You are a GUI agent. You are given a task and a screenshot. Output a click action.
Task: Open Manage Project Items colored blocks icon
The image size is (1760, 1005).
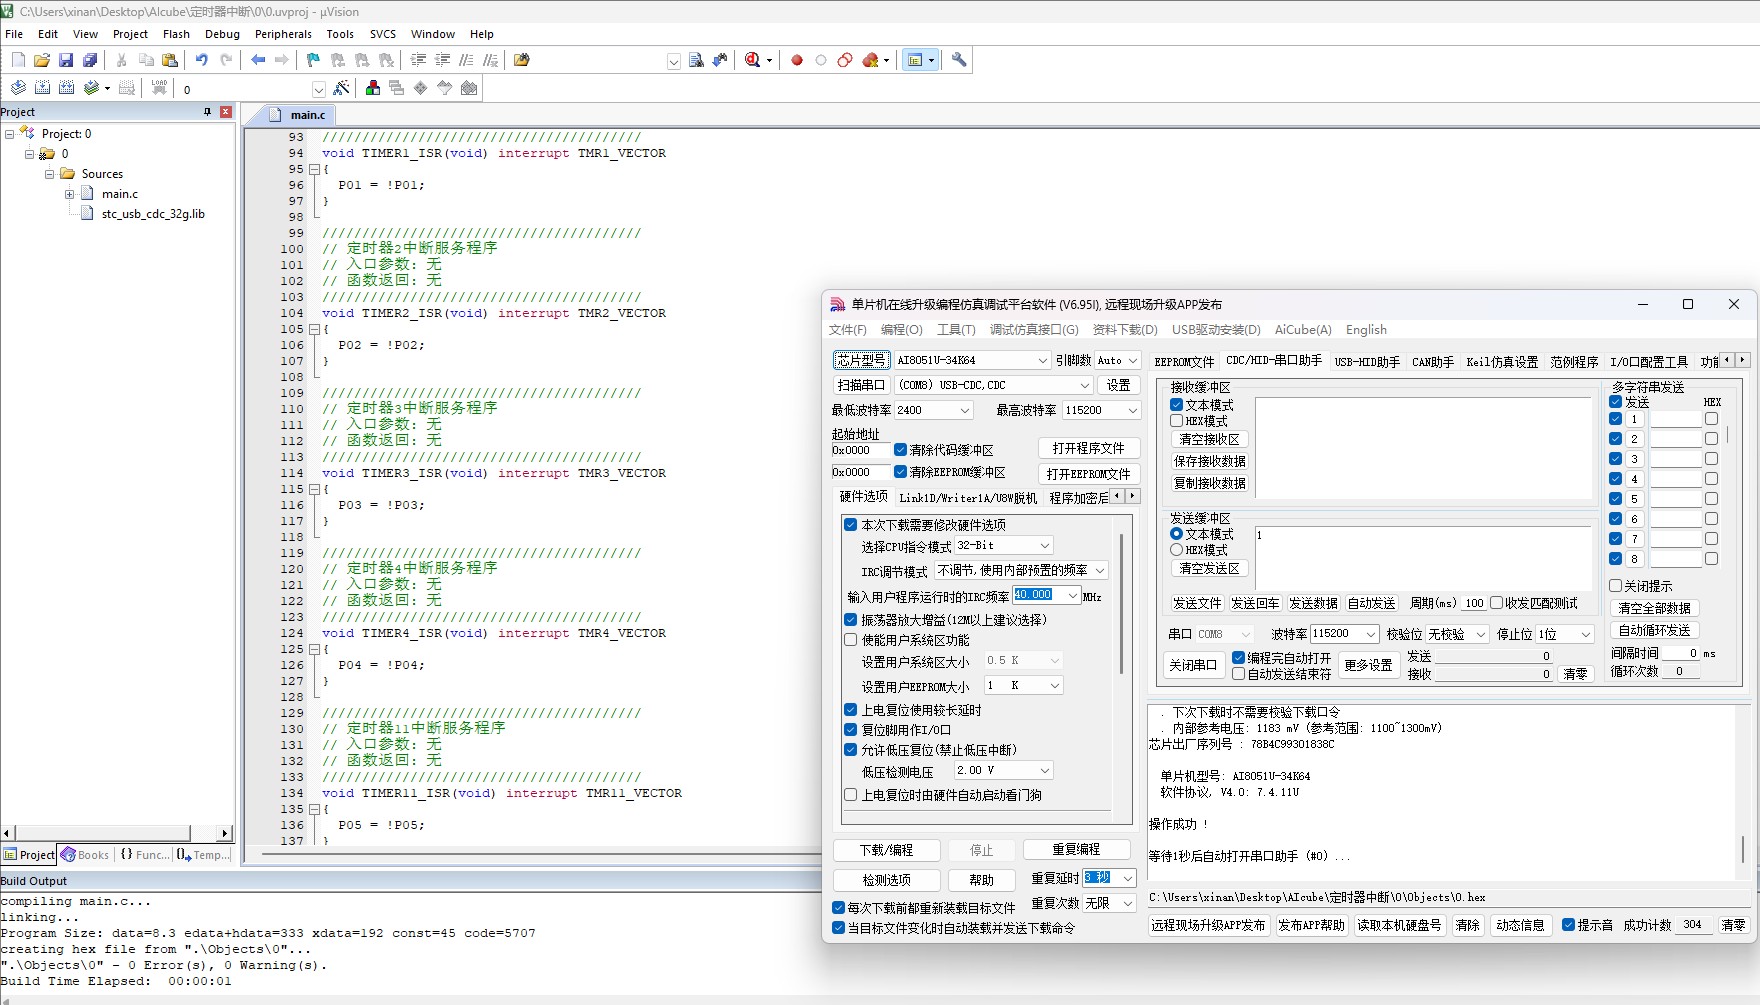[373, 88]
